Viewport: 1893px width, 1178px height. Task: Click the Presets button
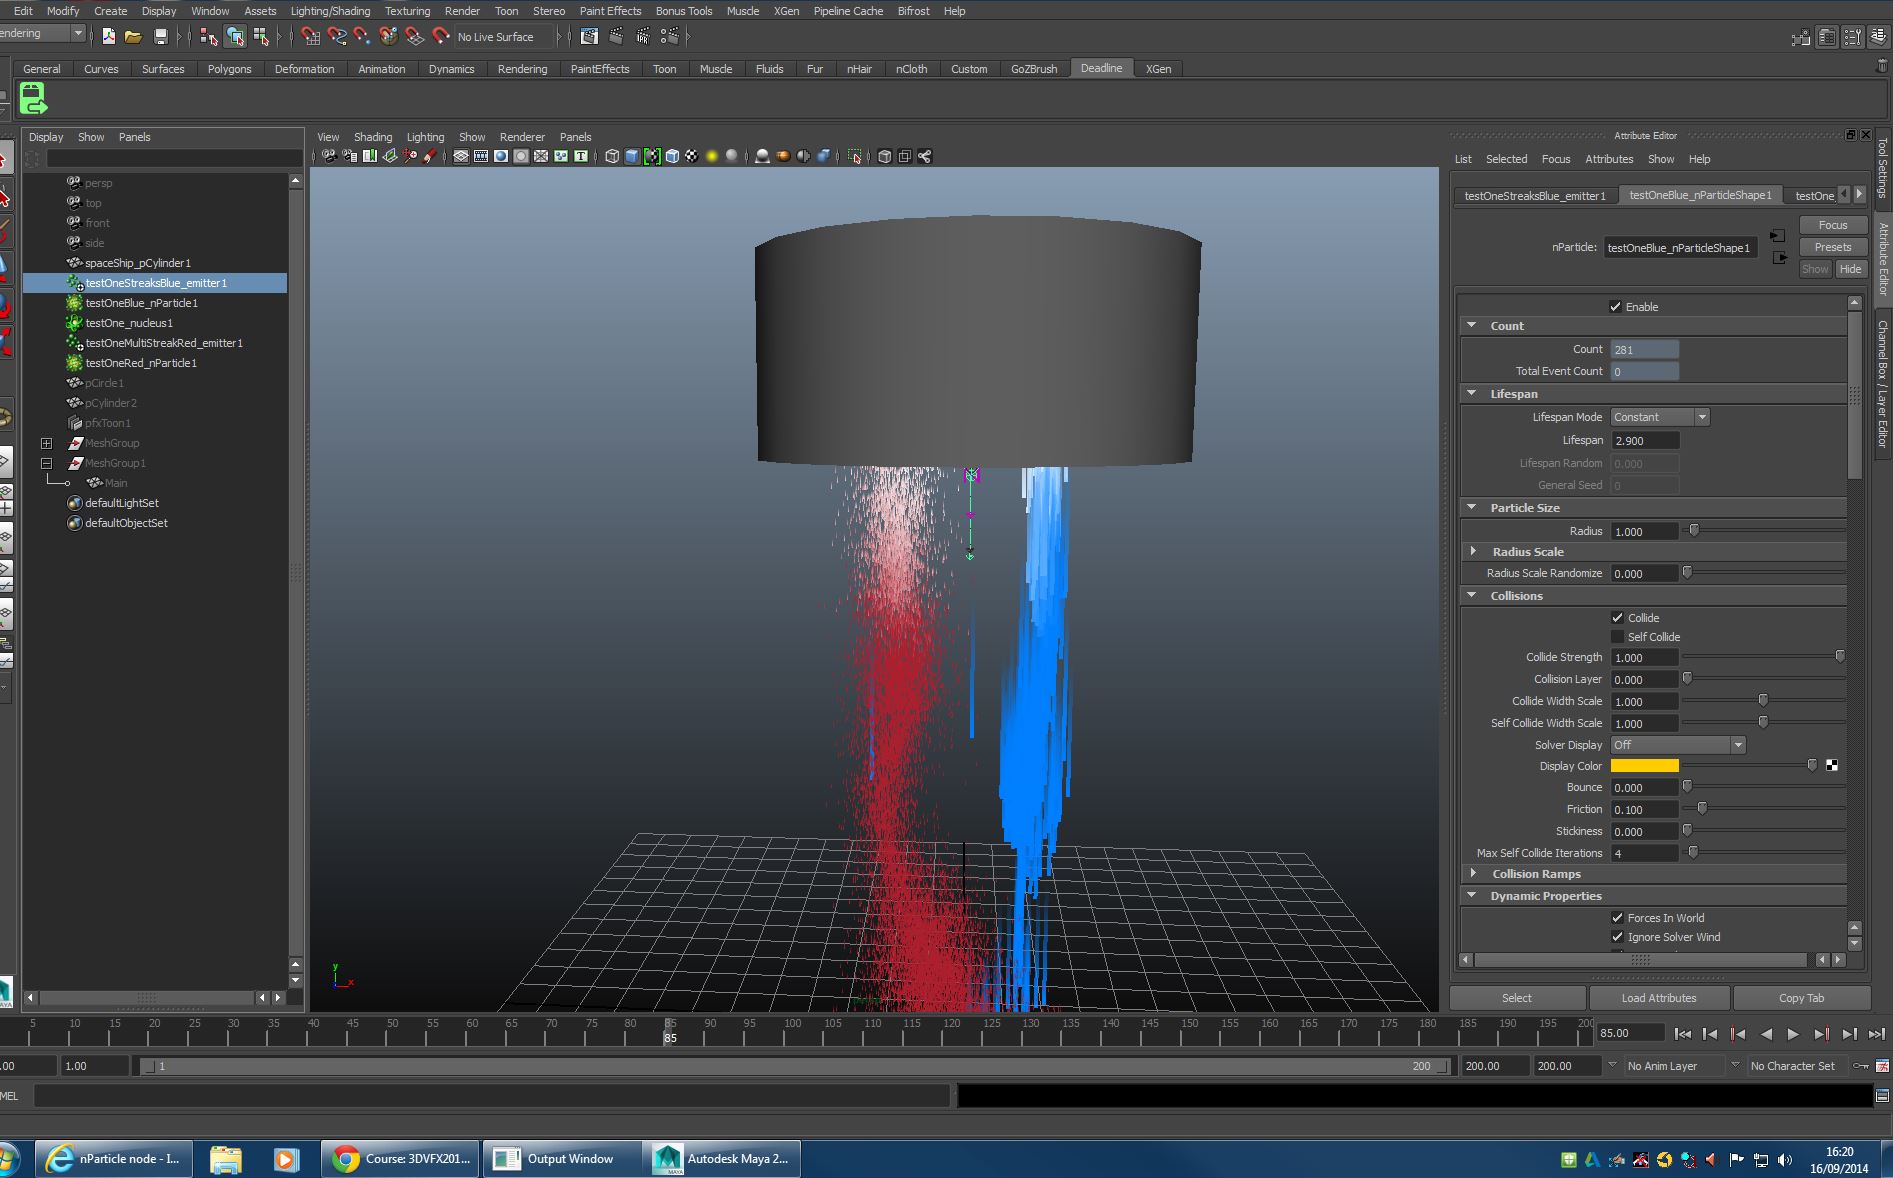[1832, 247]
